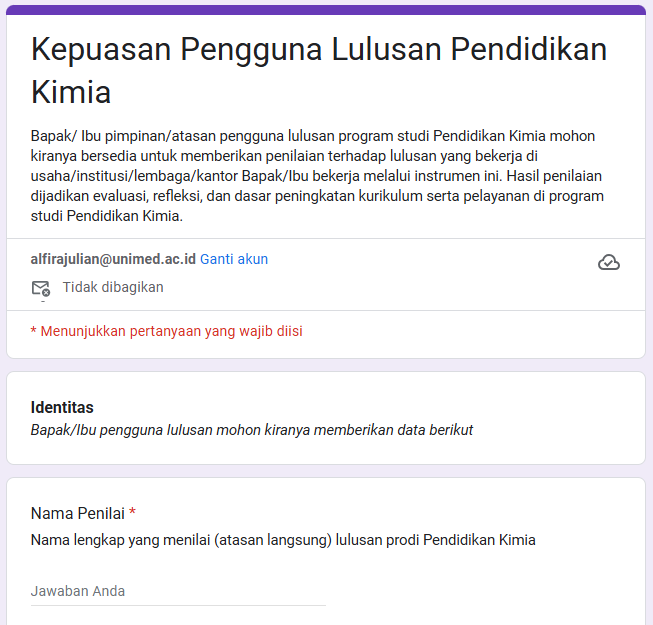
Task: Click the Nama Penilai question label
Action: click(x=78, y=513)
